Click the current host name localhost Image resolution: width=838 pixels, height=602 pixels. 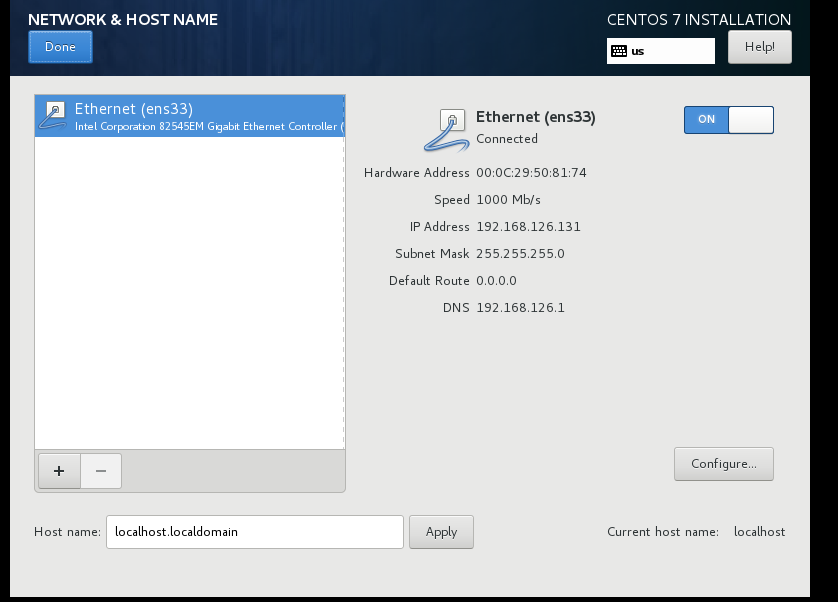click(759, 532)
